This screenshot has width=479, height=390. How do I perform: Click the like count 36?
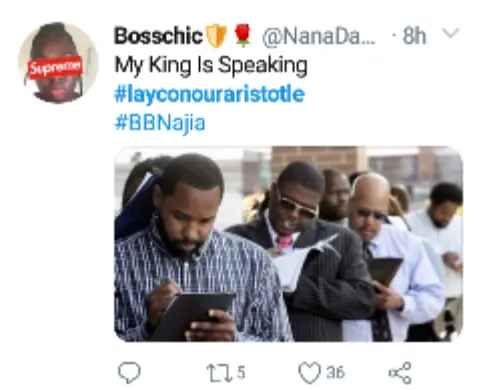[335, 372]
